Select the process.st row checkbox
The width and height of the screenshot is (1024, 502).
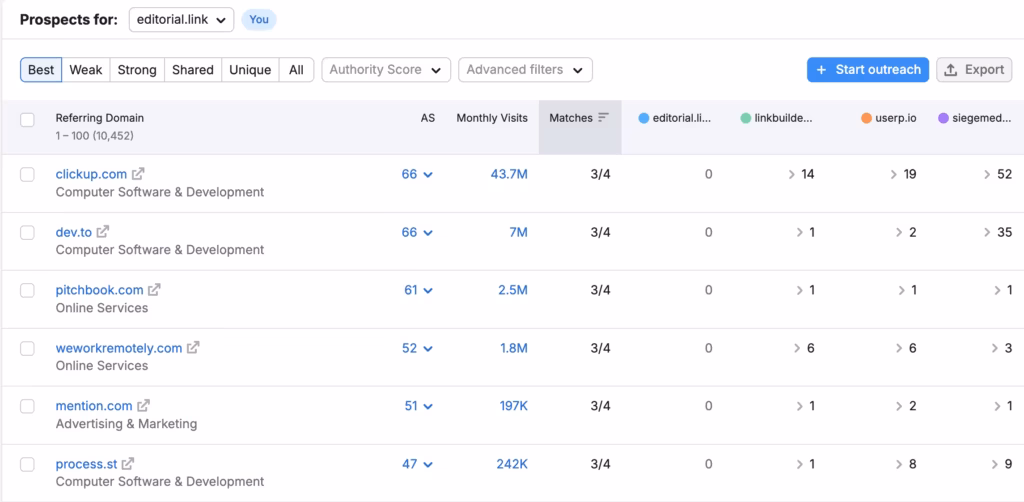27,464
